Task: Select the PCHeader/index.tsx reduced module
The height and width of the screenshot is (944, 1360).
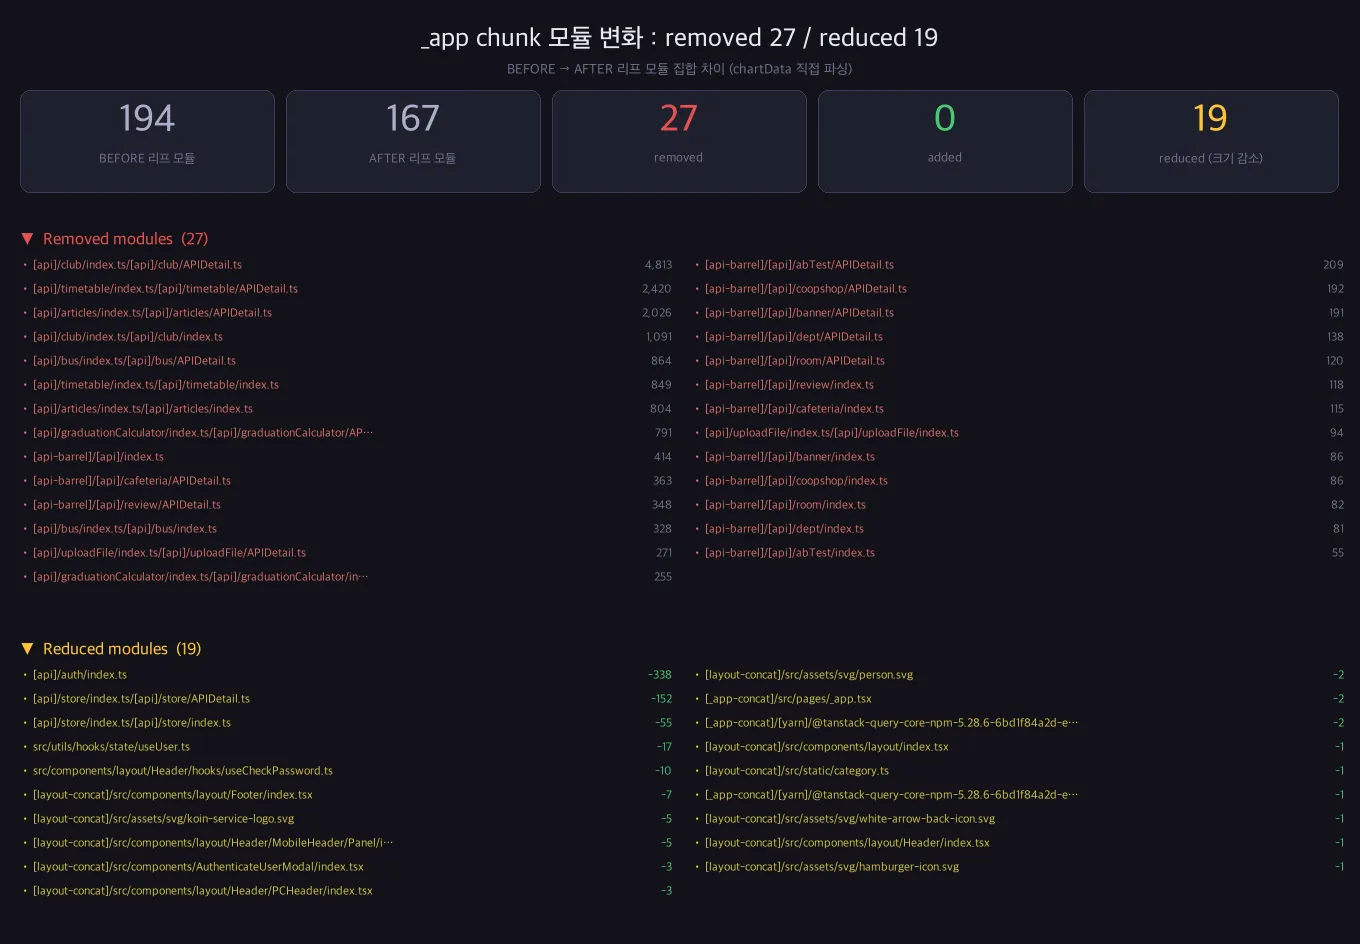Action: point(346,891)
